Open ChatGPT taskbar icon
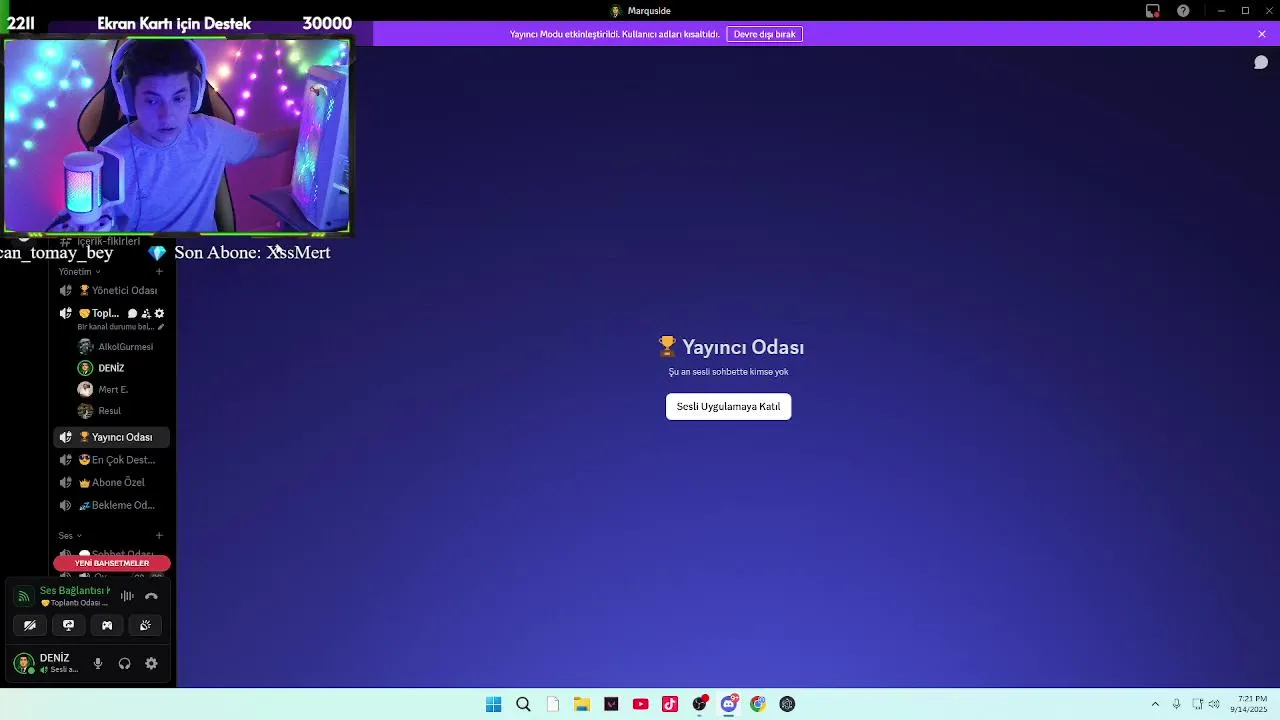The height and width of the screenshot is (720, 1280). pos(787,704)
